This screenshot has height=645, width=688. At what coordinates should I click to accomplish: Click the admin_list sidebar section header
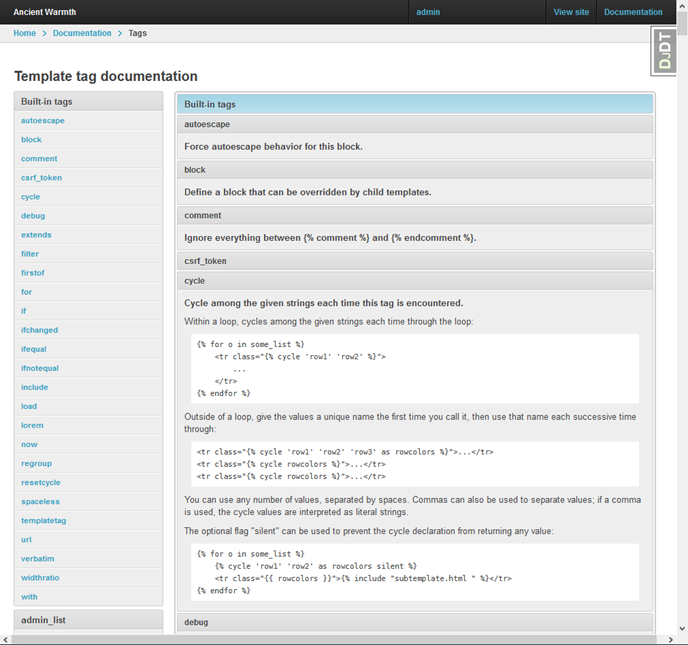(x=43, y=620)
